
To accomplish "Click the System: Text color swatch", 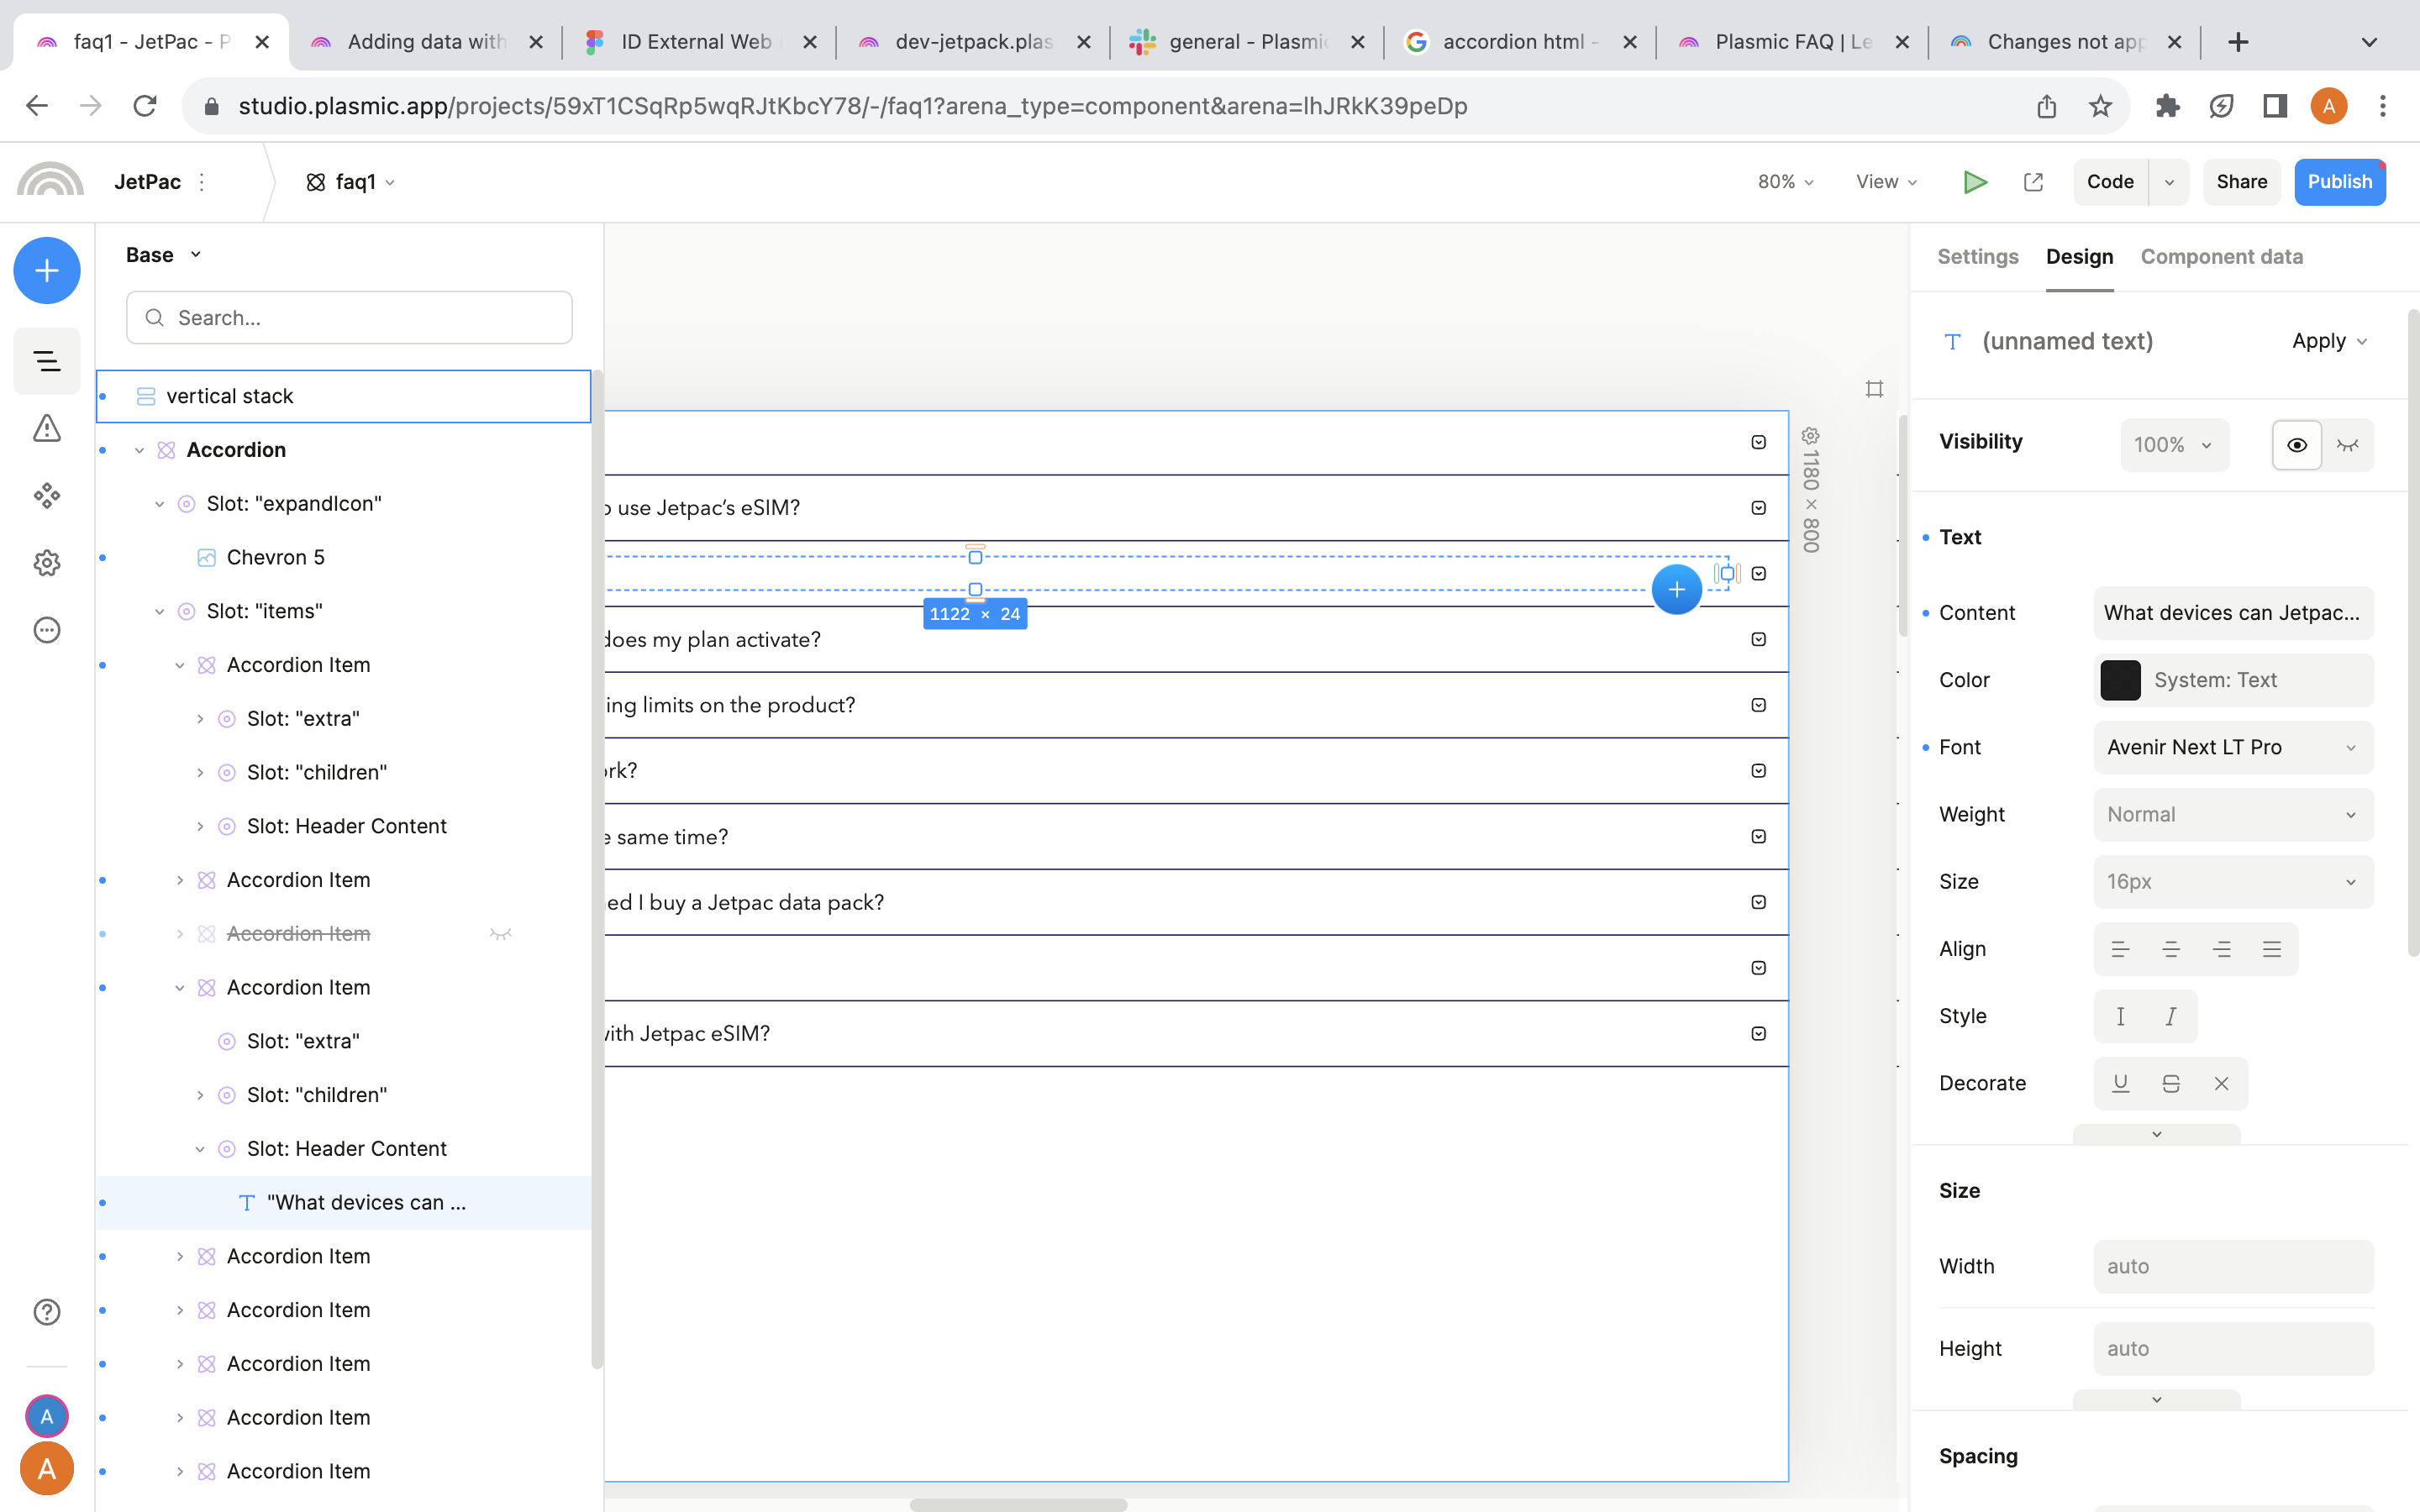I will coord(2120,680).
